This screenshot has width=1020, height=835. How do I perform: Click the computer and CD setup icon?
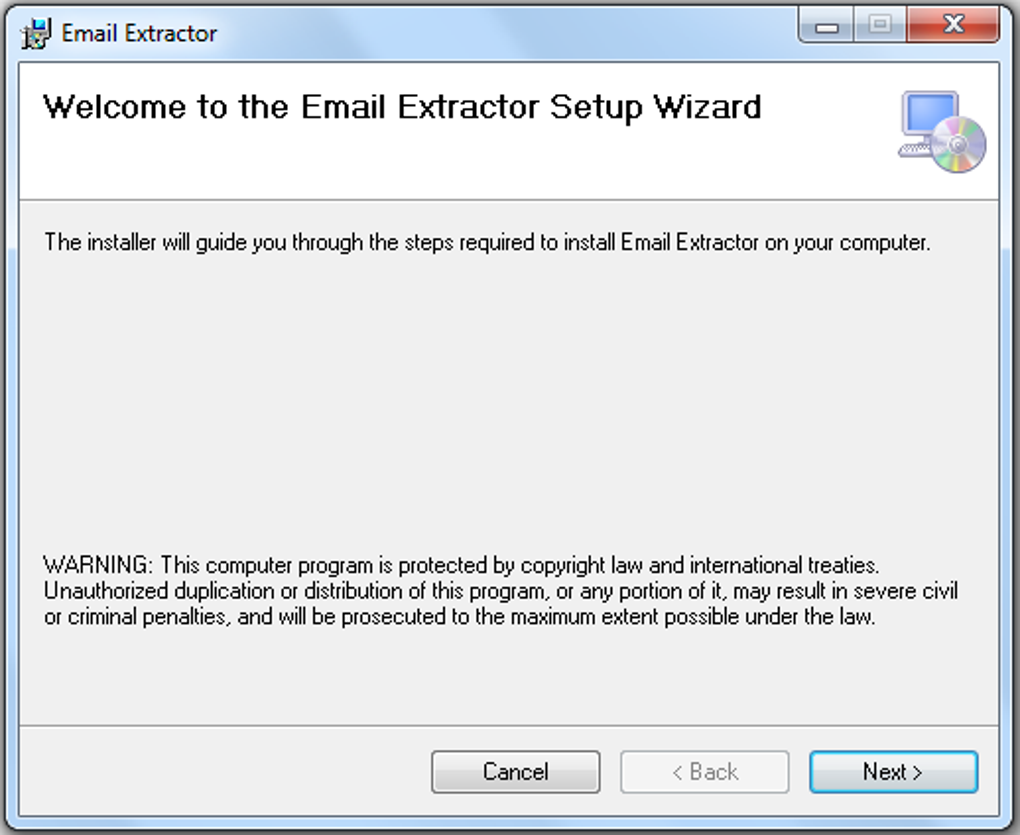click(941, 131)
